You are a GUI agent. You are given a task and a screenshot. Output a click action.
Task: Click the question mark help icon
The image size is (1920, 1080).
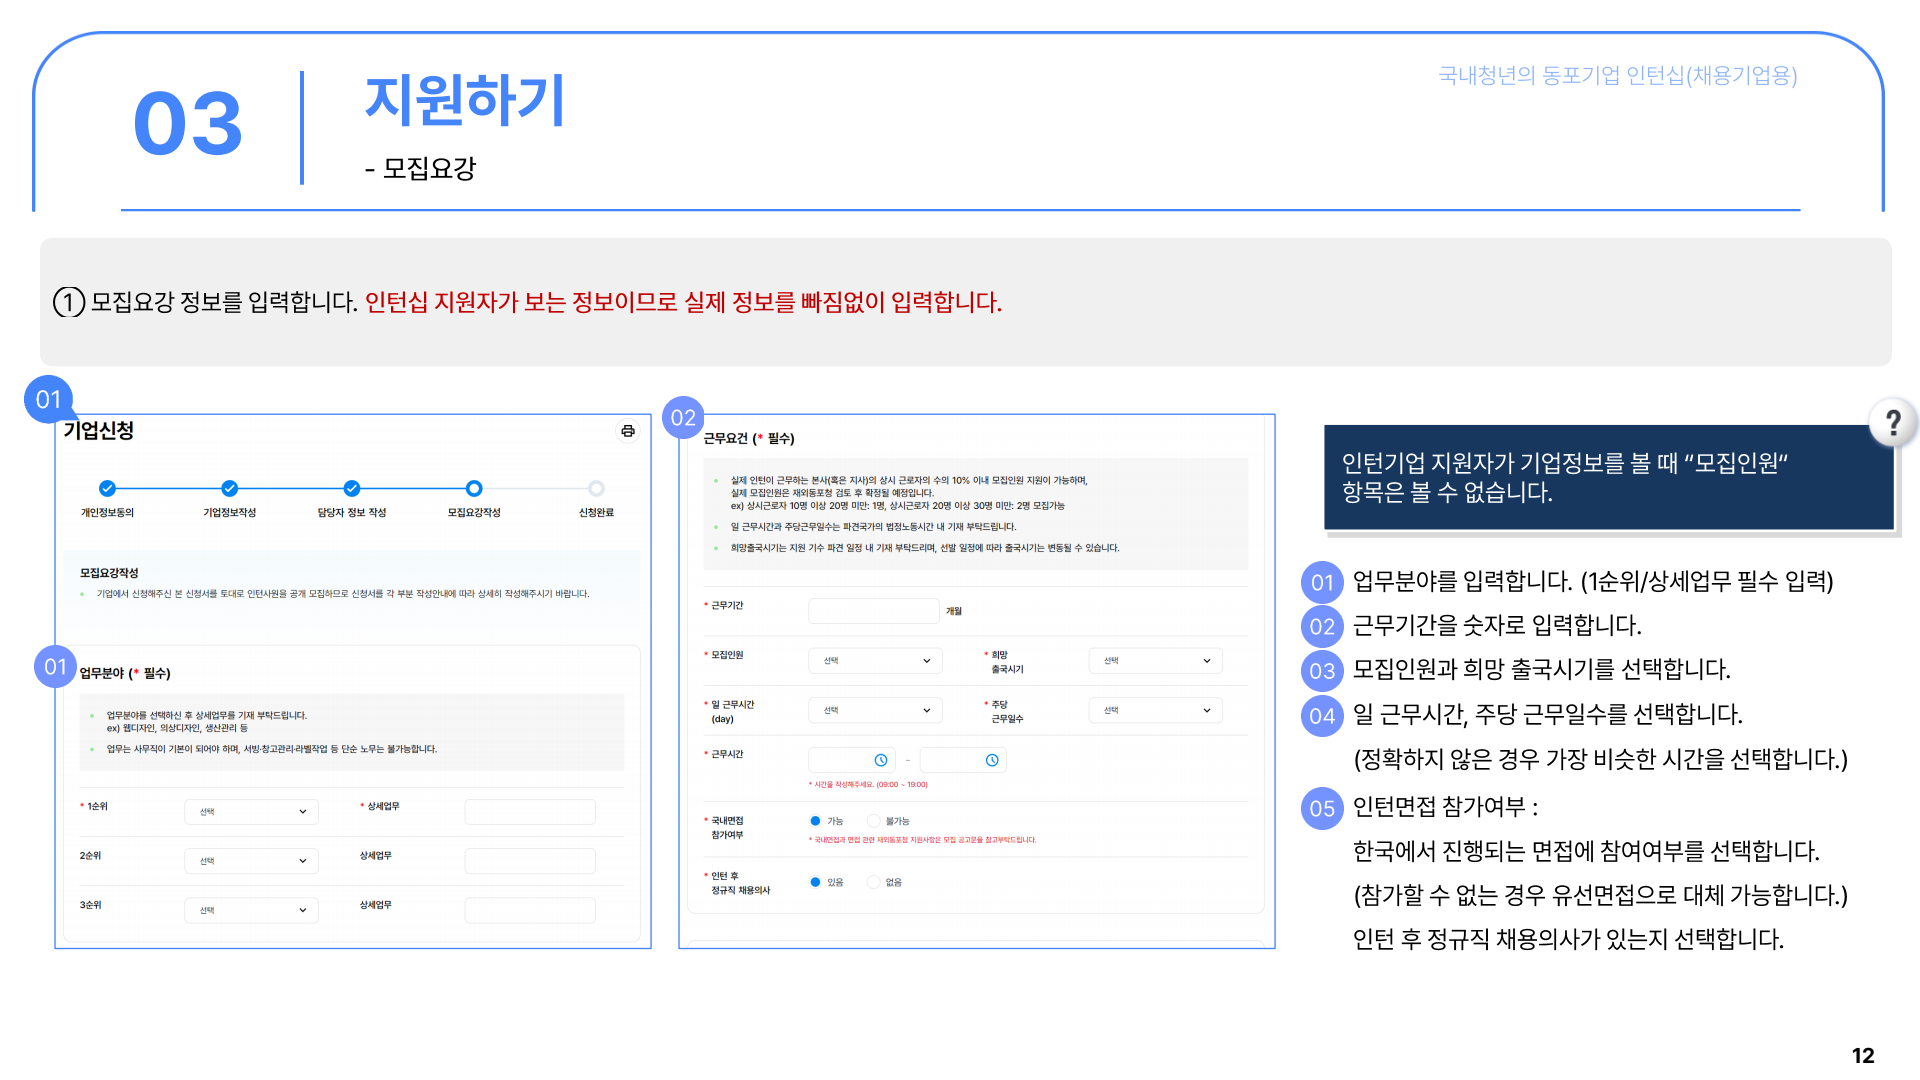(1892, 422)
